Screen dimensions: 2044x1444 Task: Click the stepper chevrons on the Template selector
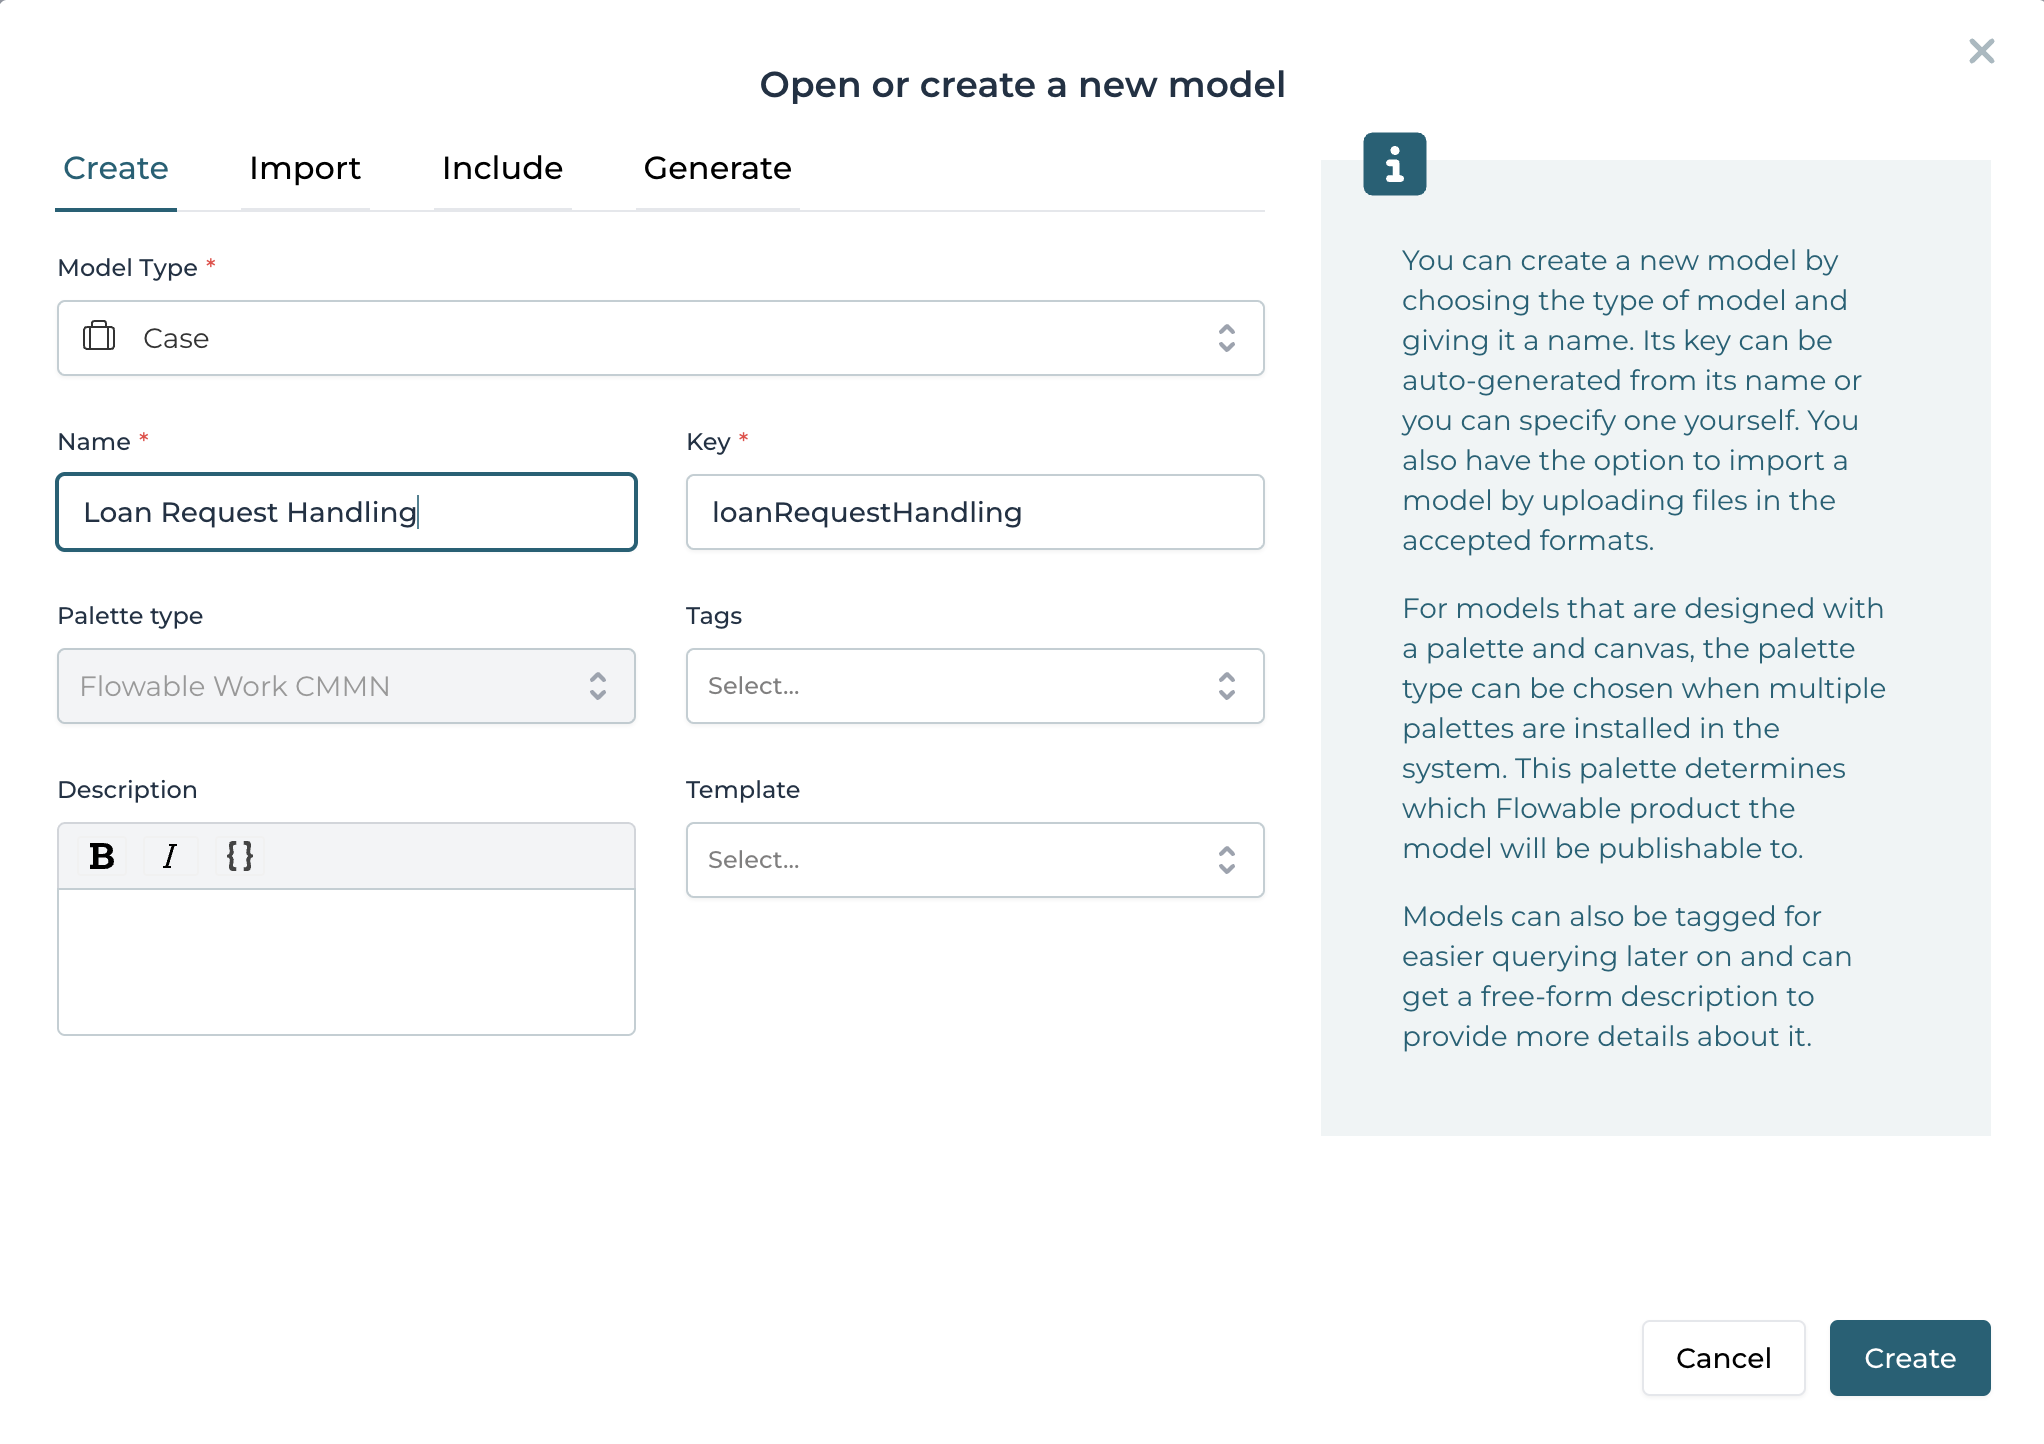[1227, 860]
